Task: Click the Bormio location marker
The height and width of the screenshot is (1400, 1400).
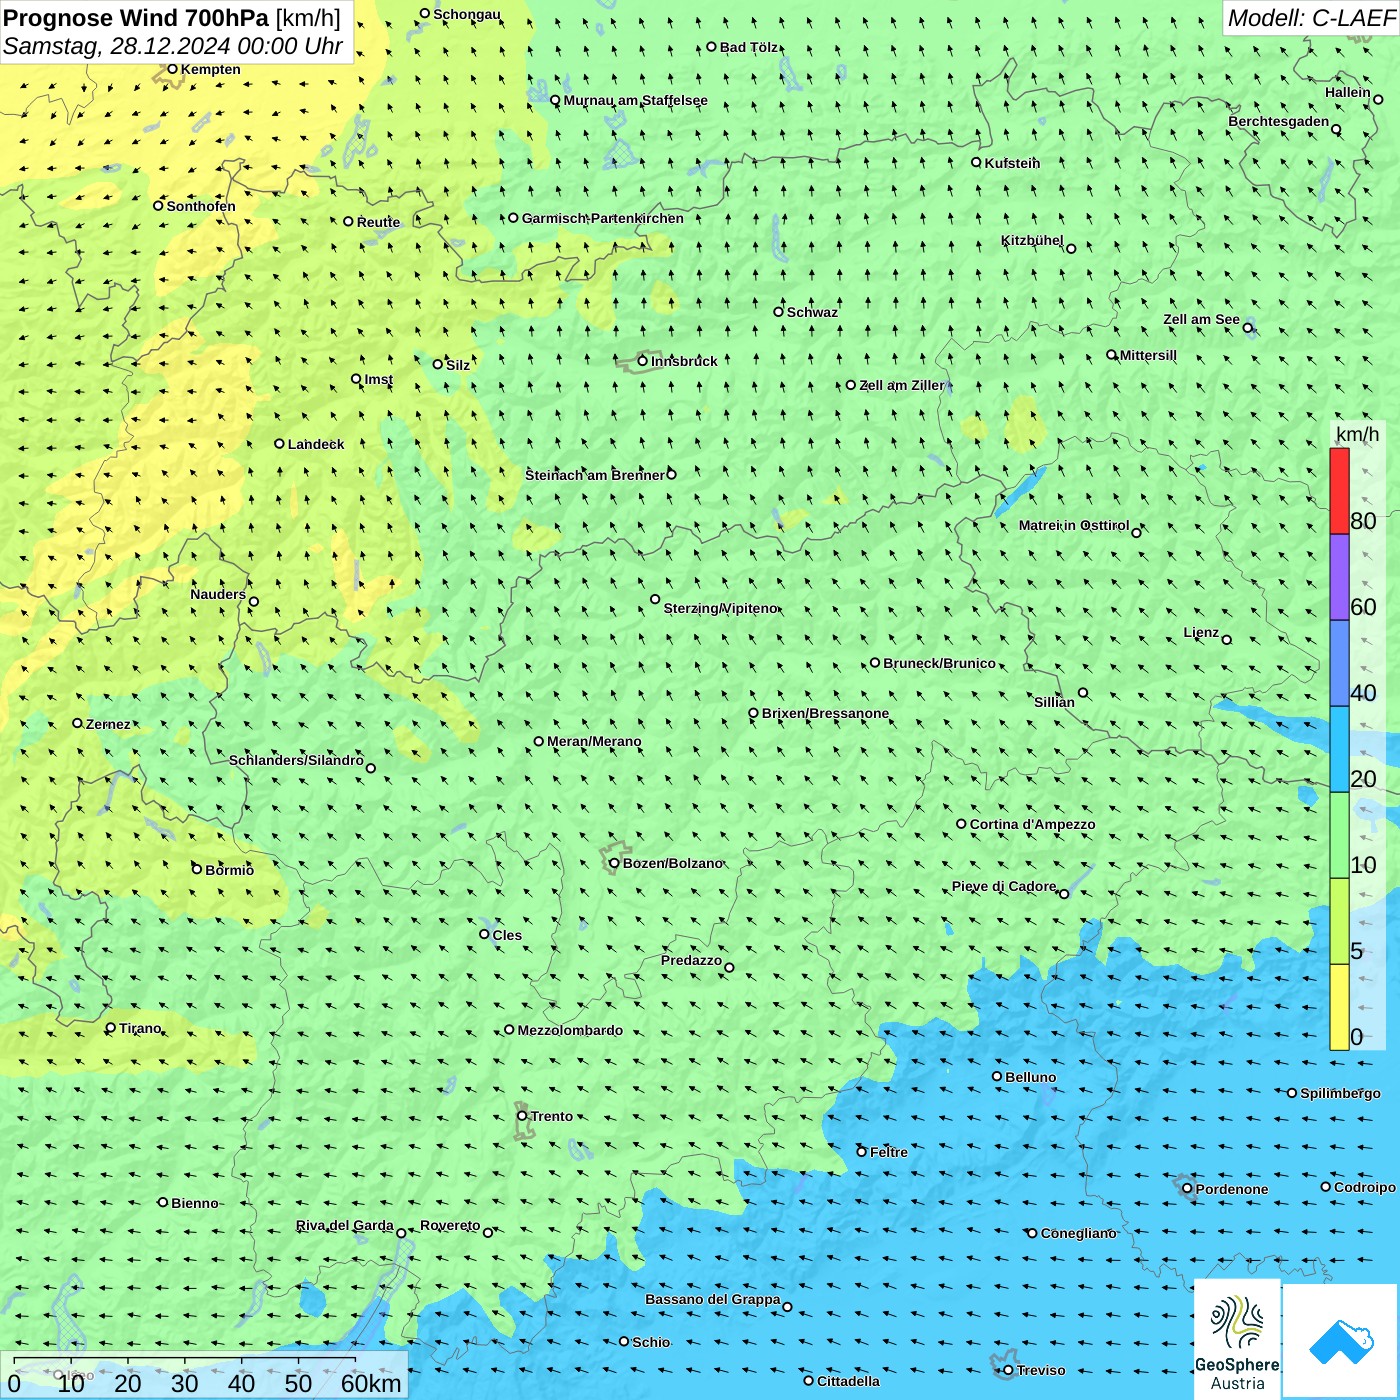Action: [197, 869]
